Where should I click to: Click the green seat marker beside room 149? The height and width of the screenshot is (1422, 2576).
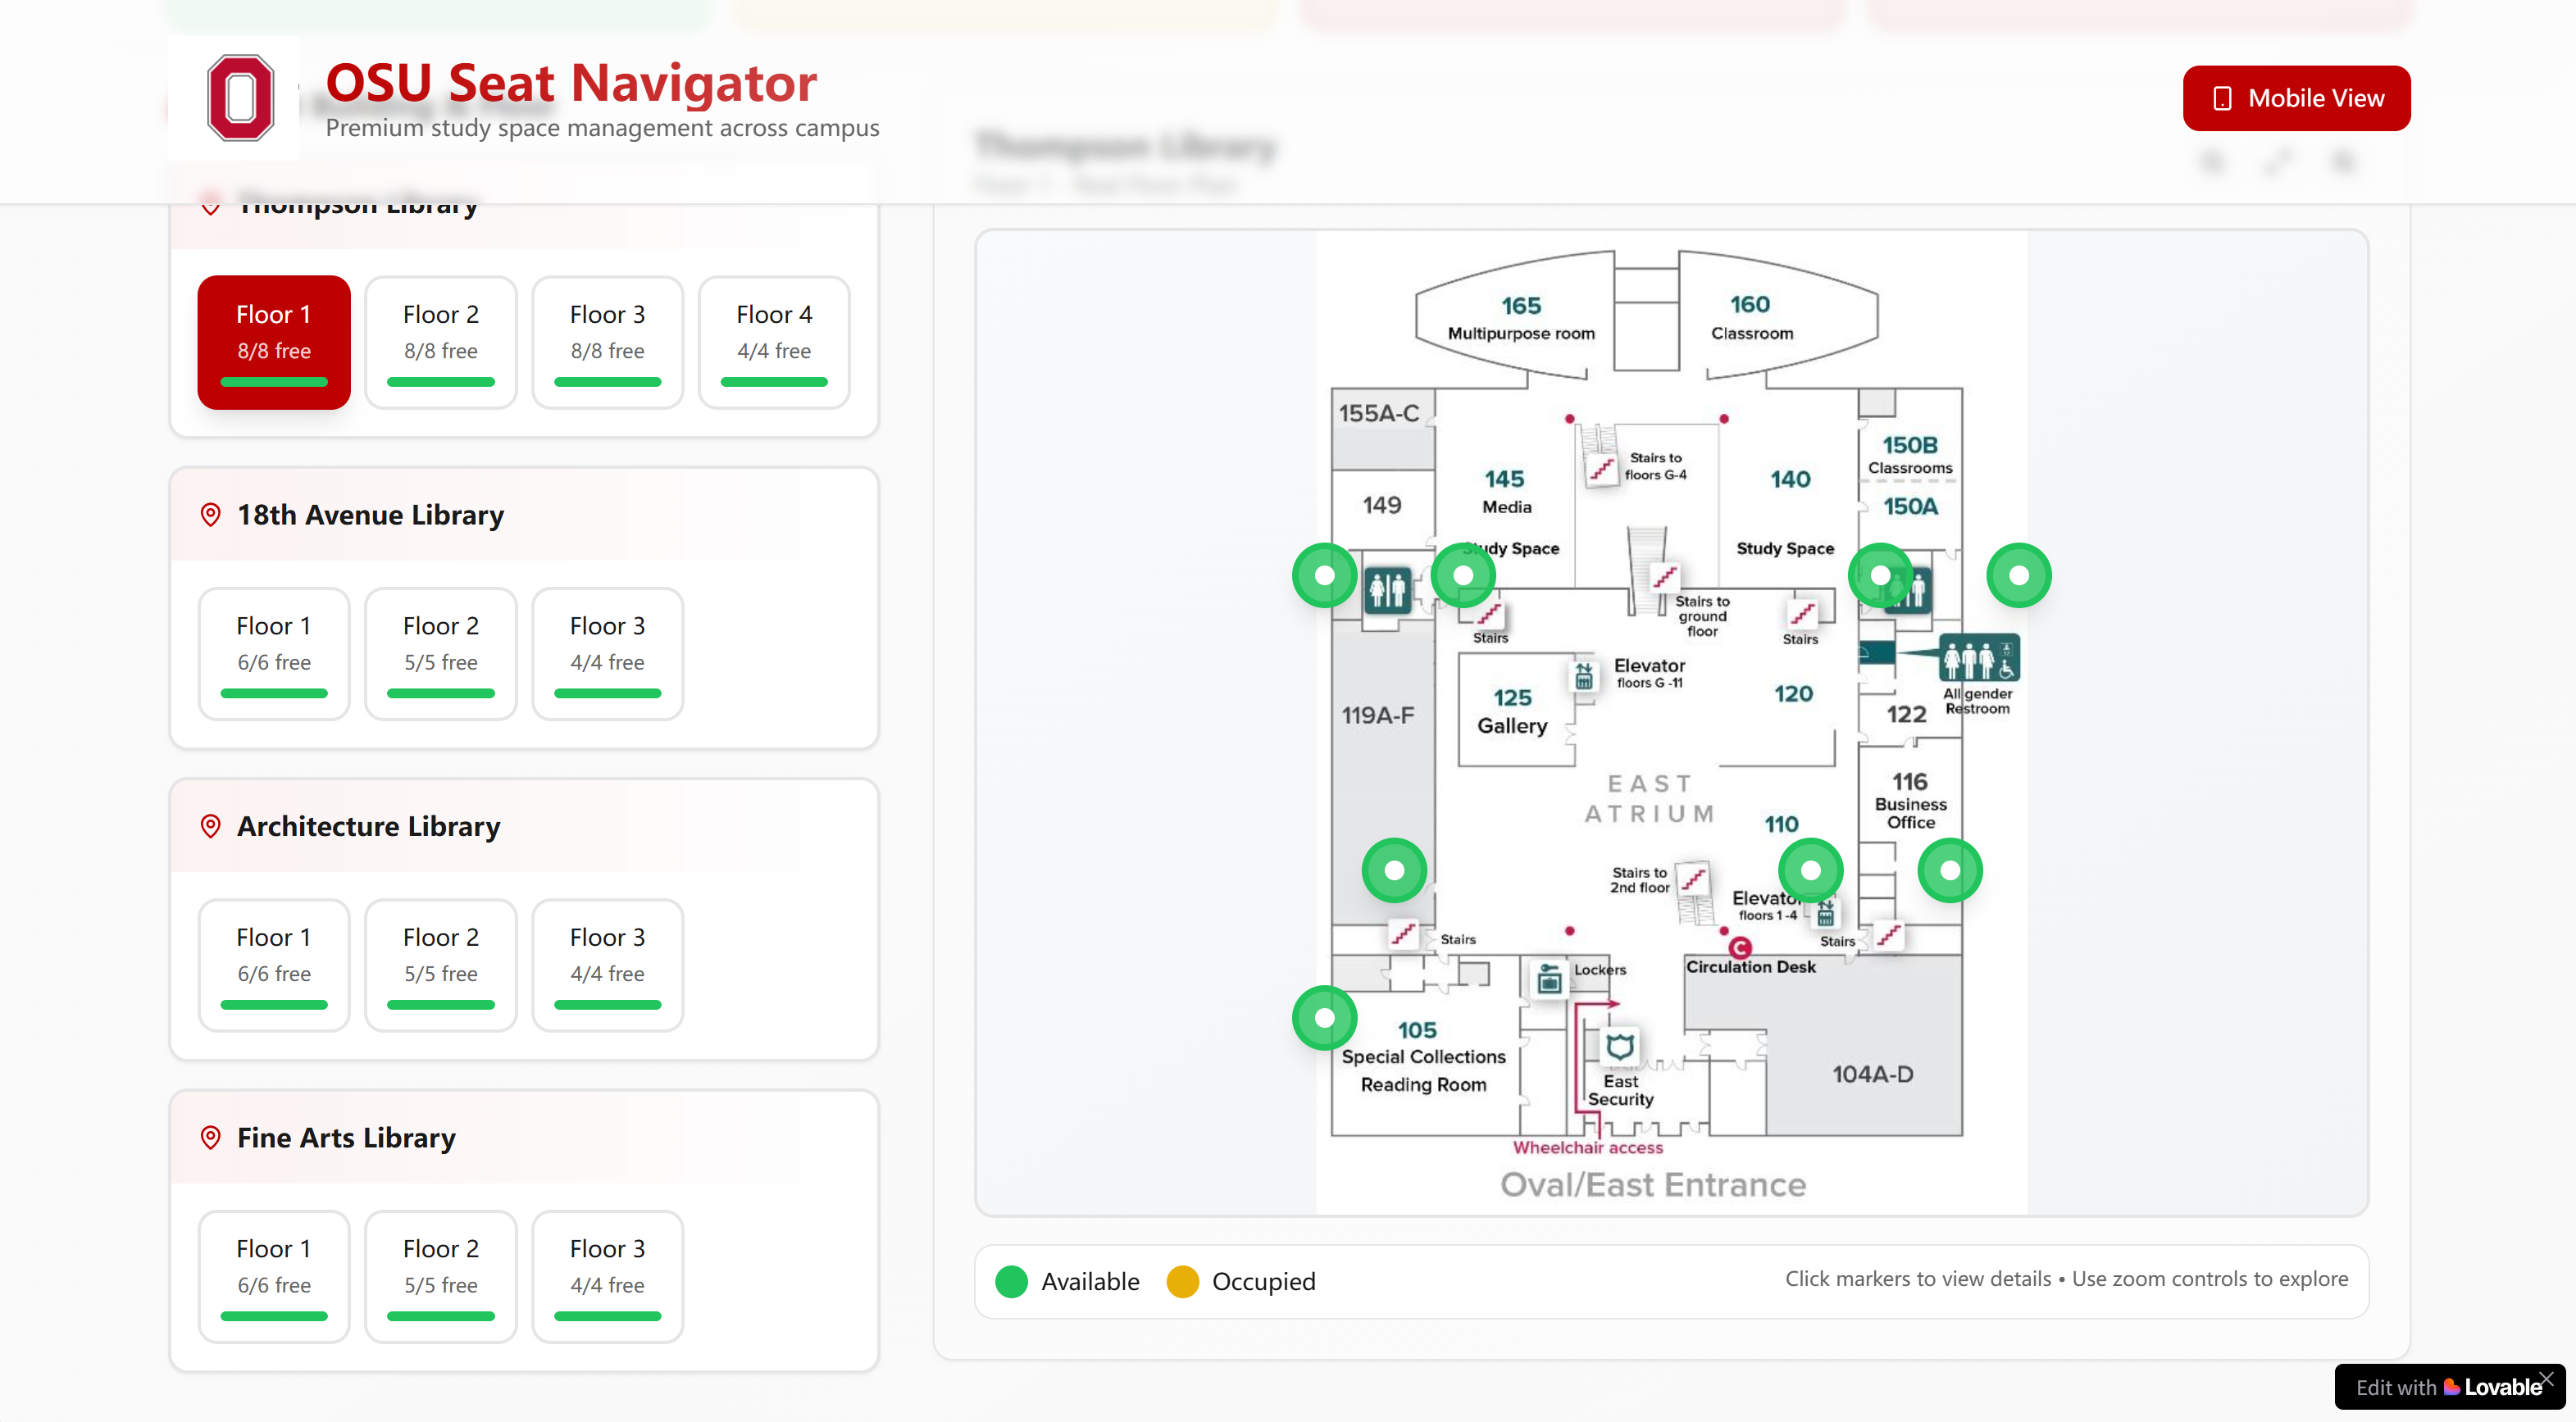(1324, 575)
